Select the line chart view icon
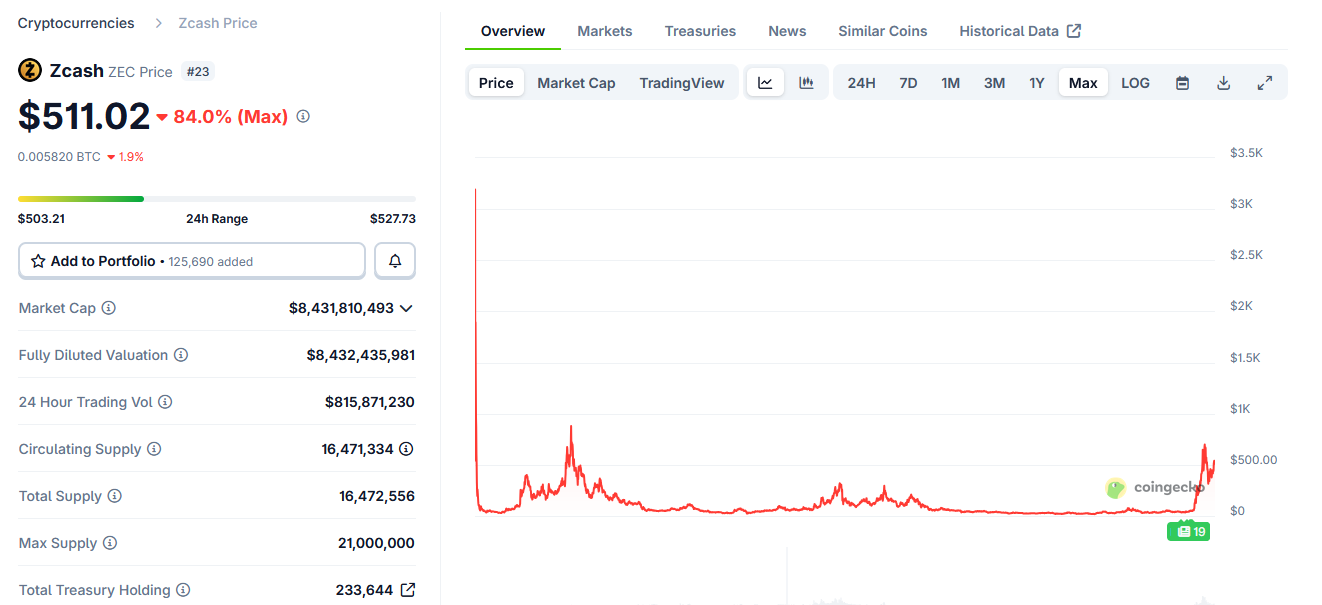Image resolution: width=1322 pixels, height=605 pixels. click(x=765, y=83)
